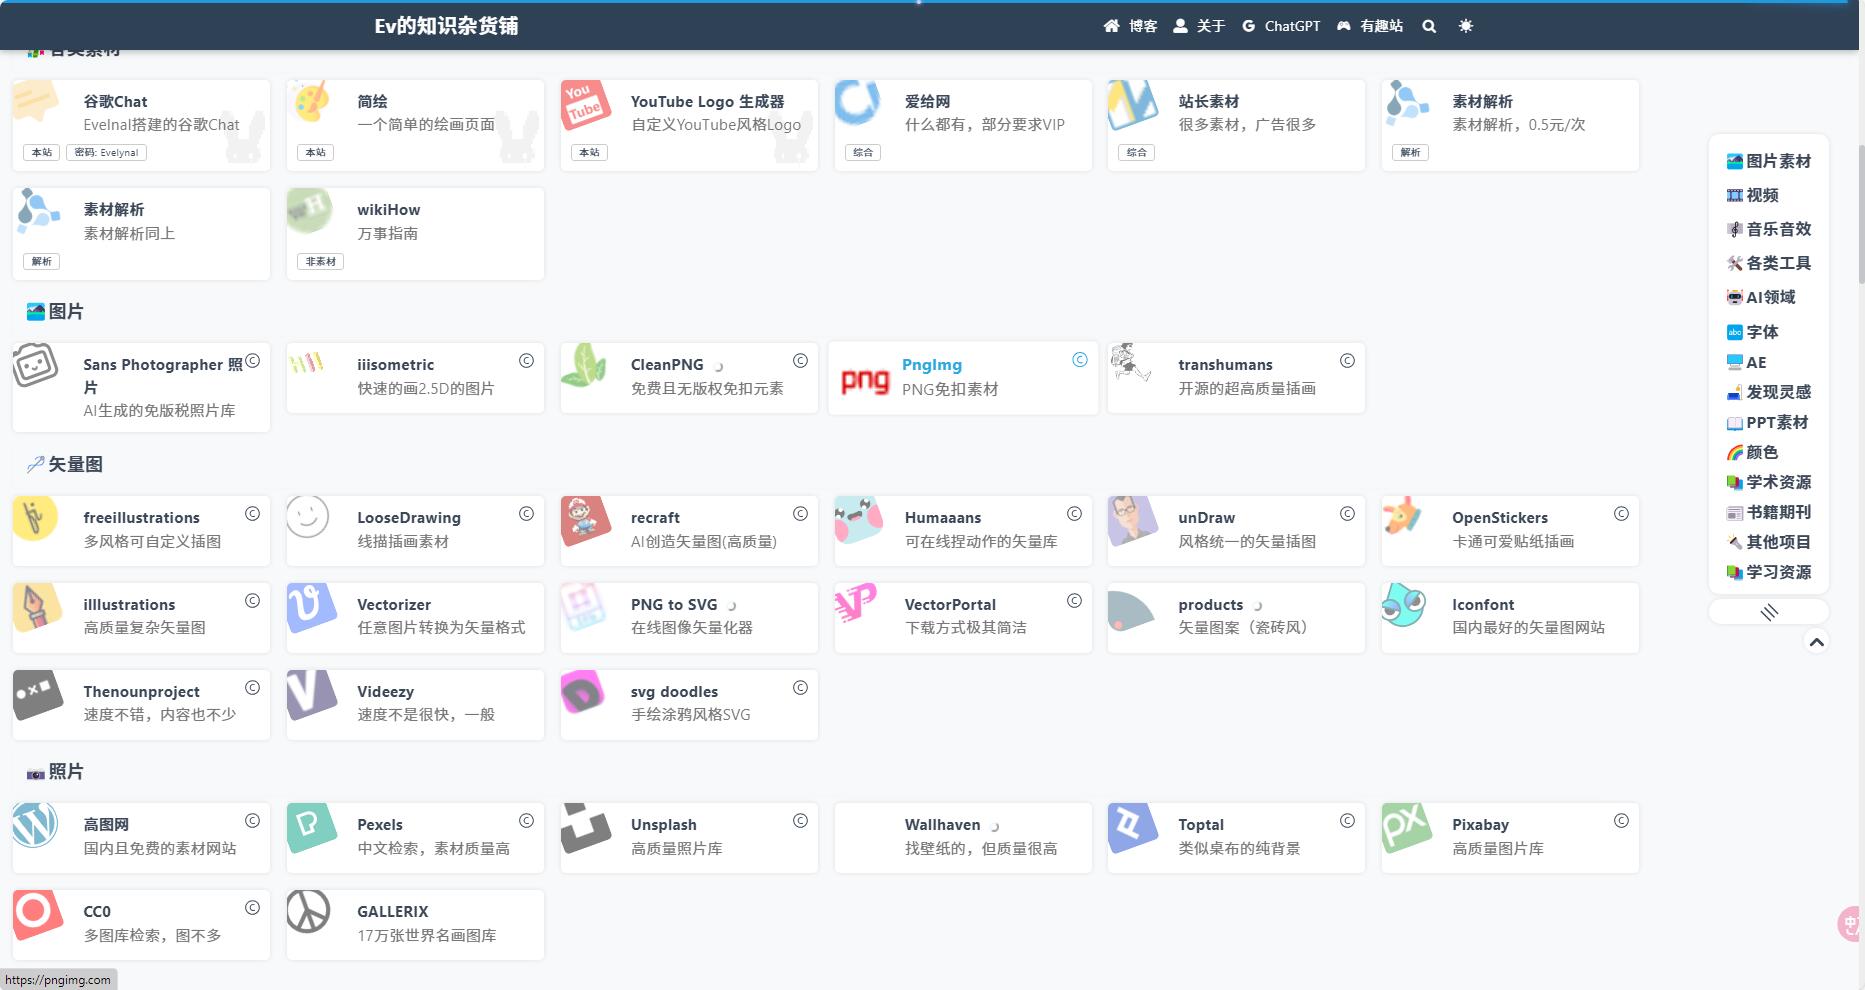This screenshot has width=1865, height=990.
Task: Click the Ev的知识杂货铺 site title
Action: (446, 27)
